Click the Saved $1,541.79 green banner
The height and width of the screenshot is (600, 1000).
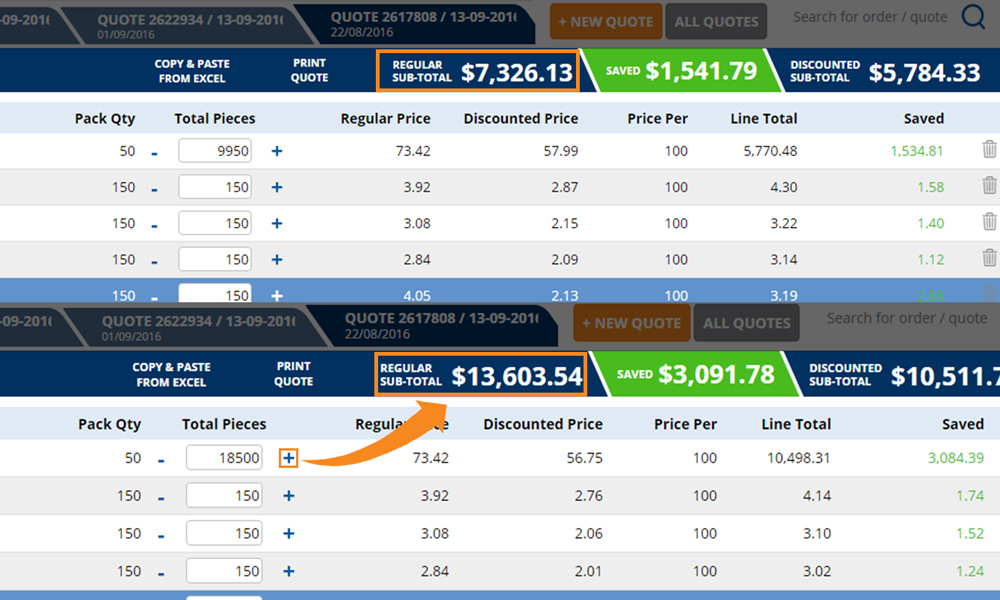point(672,71)
